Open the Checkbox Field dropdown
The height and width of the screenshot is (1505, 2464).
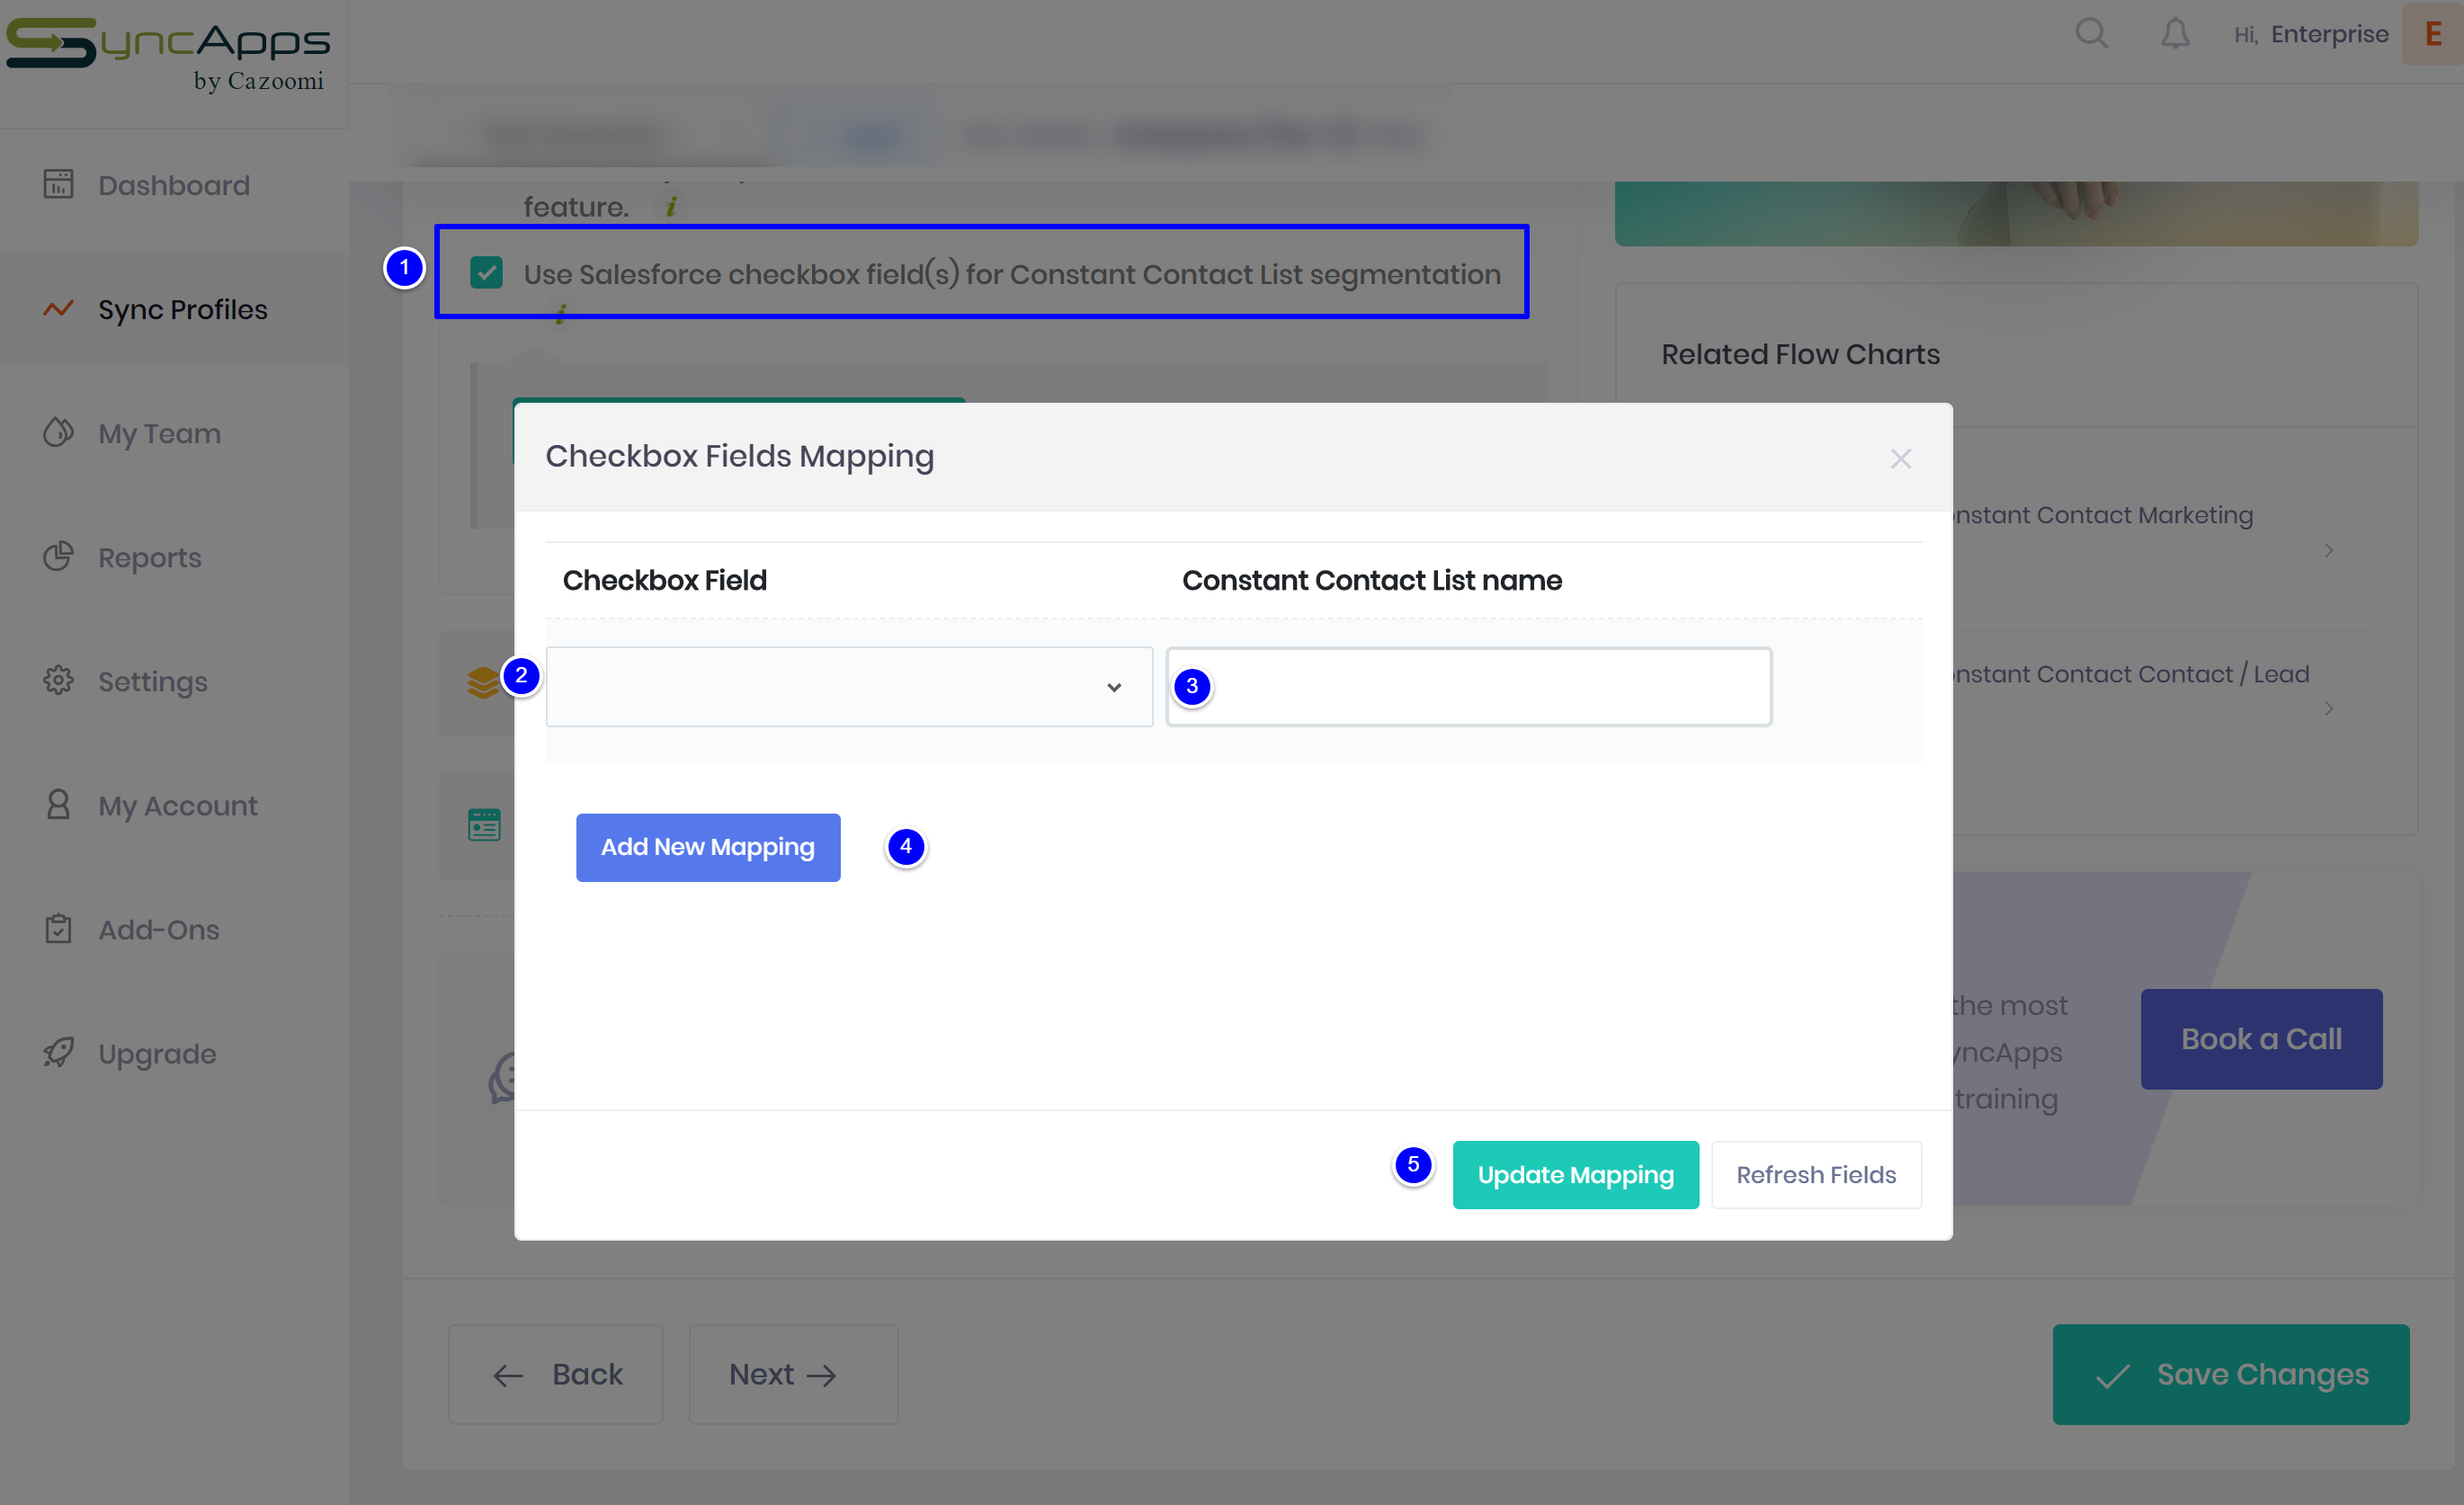pyautogui.click(x=849, y=687)
